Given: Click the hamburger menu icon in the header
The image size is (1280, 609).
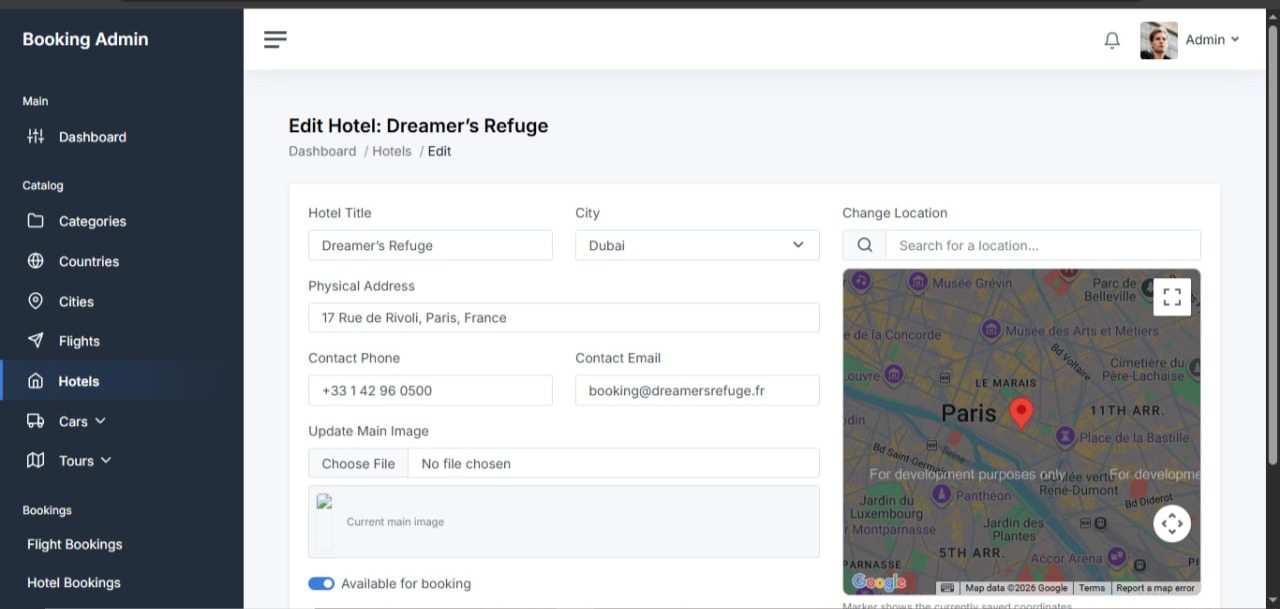Looking at the screenshot, I should click(x=275, y=39).
